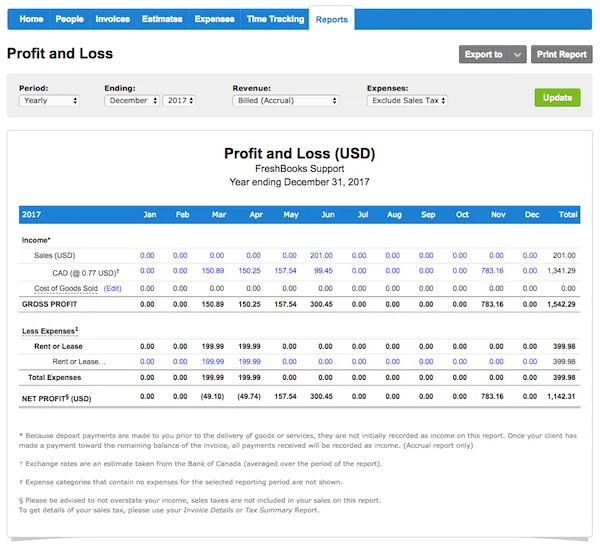Click the Edit link for Cost of Goods Sold

pos(113,288)
